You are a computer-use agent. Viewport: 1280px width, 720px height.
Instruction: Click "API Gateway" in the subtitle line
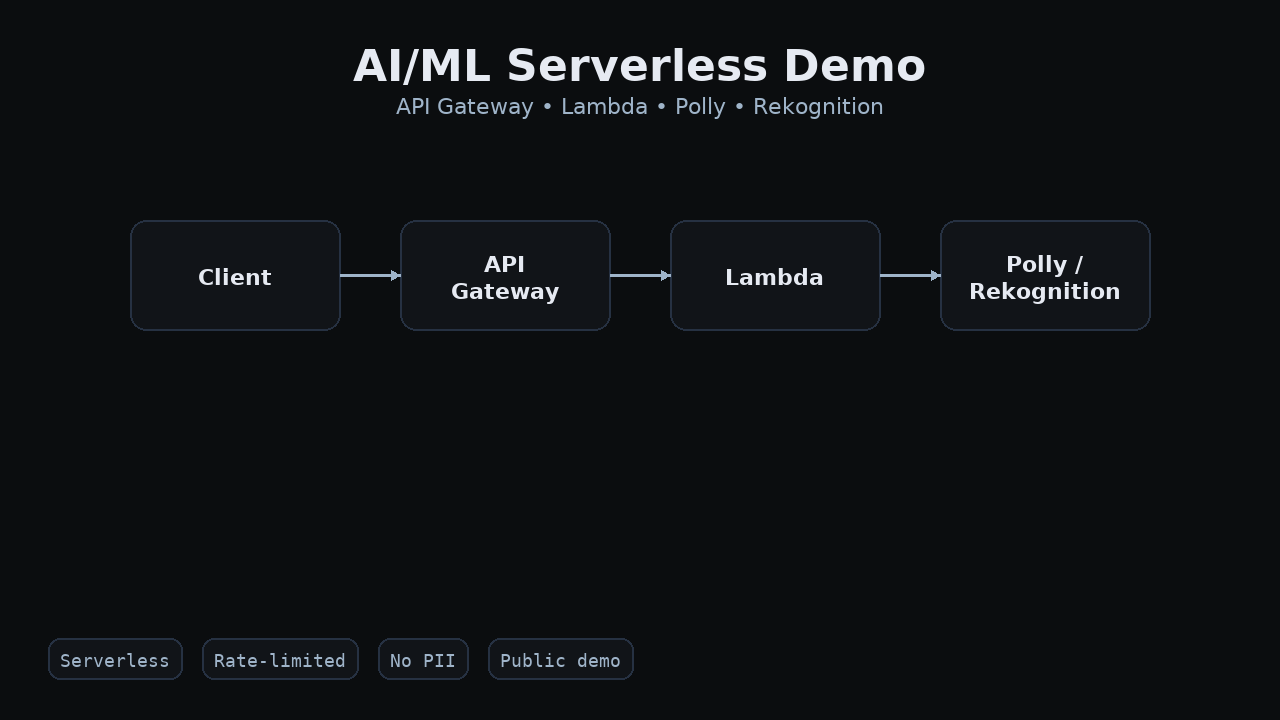click(464, 107)
